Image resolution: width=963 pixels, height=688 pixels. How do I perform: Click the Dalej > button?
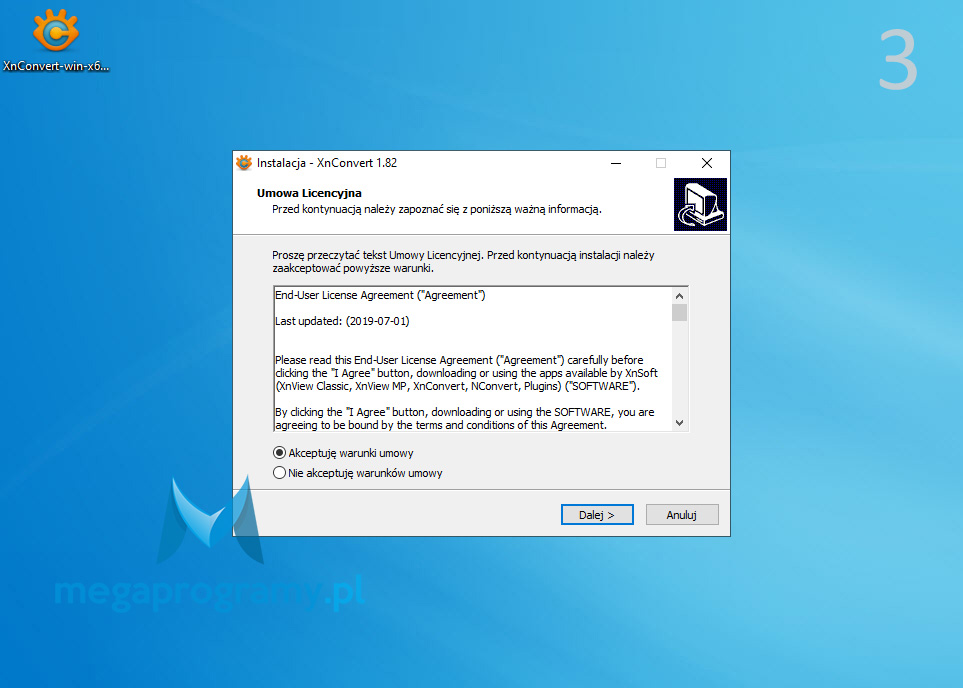[x=597, y=515]
